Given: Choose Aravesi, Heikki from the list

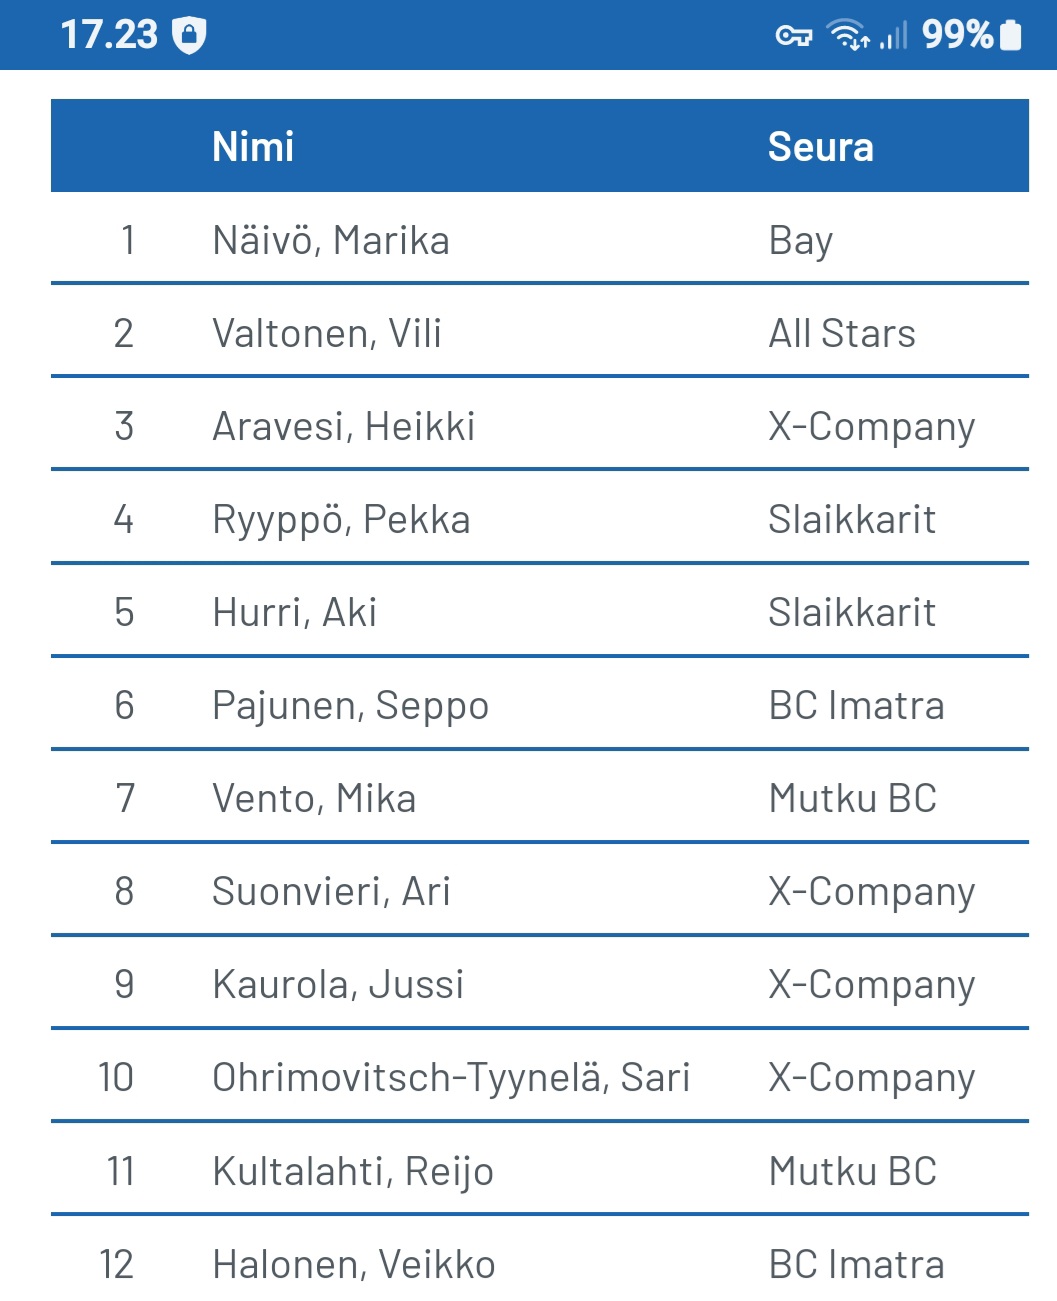Looking at the screenshot, I should point(343,426).
